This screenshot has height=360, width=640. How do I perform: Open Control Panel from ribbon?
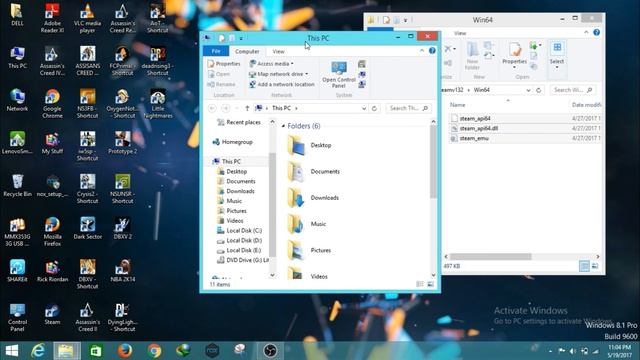(x=339, y=74)
